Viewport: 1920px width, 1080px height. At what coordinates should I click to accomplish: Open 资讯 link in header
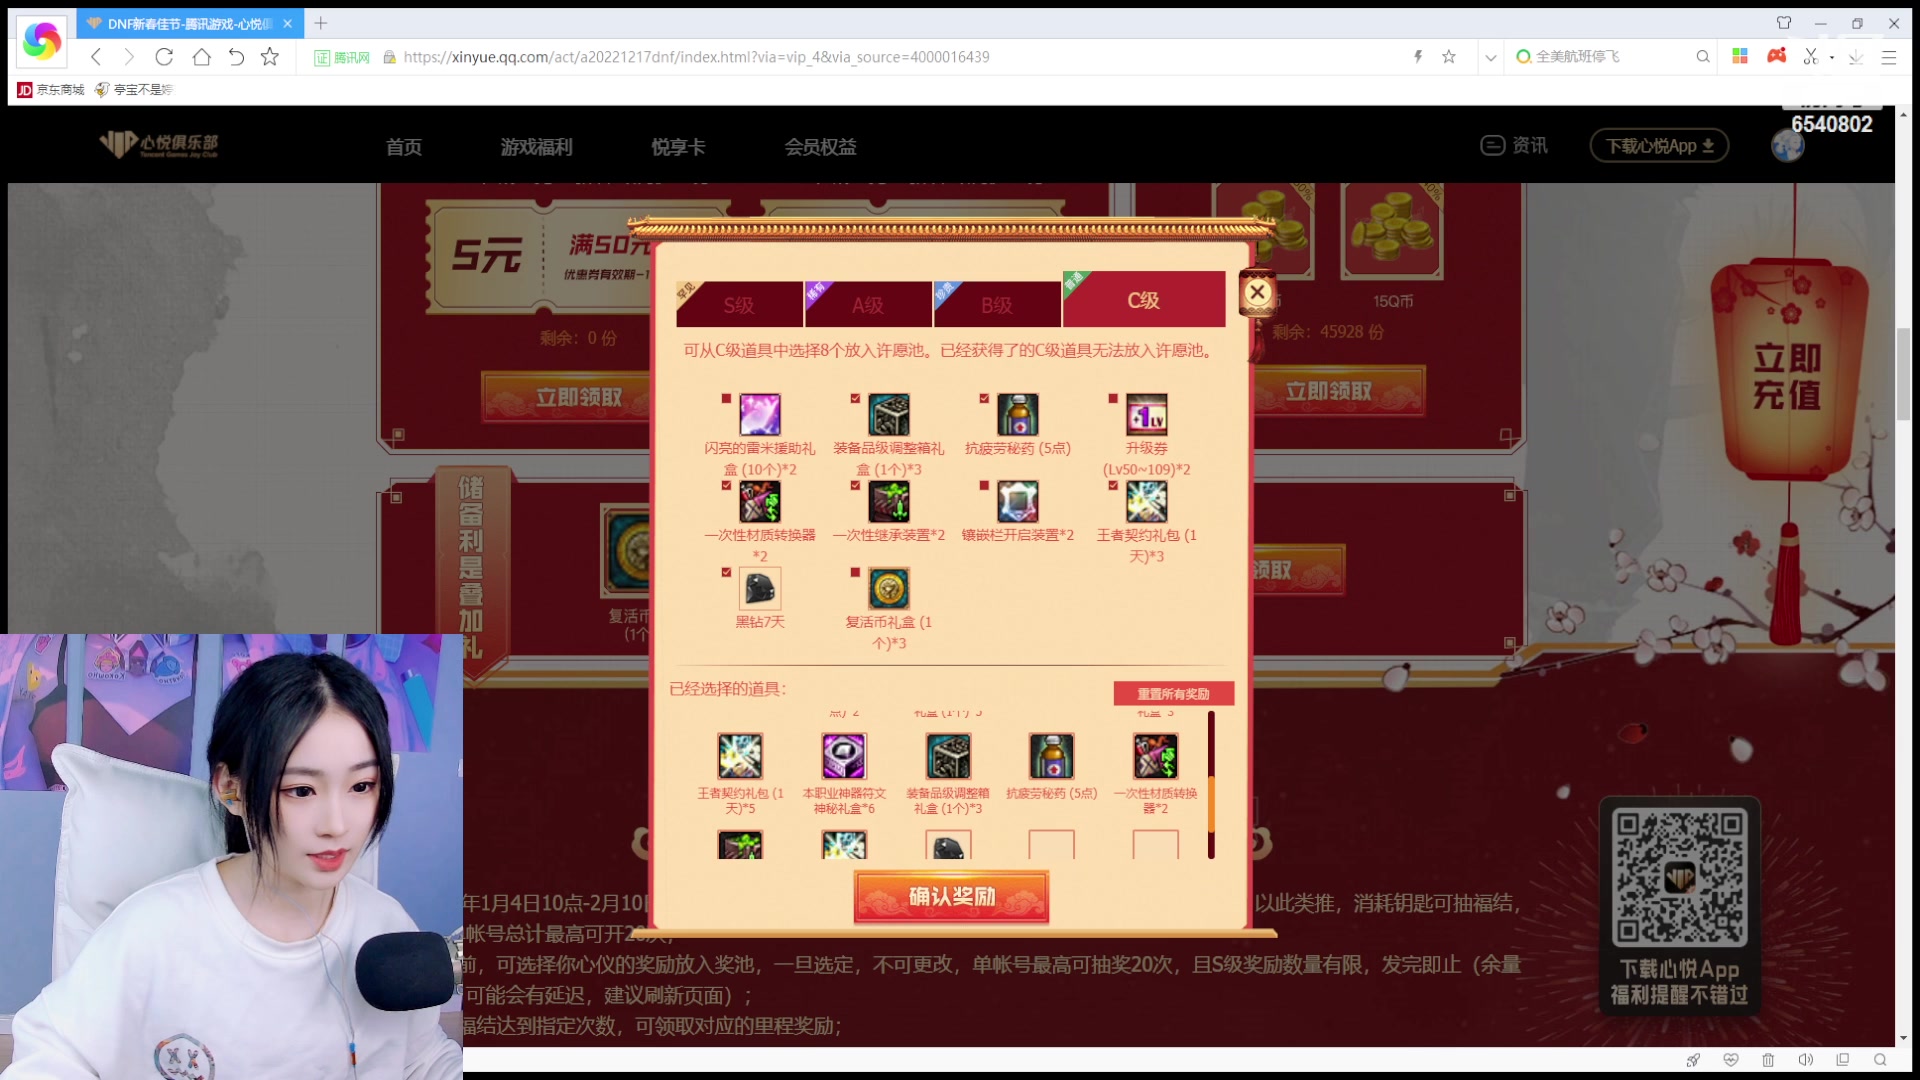tap(1514, 146)
